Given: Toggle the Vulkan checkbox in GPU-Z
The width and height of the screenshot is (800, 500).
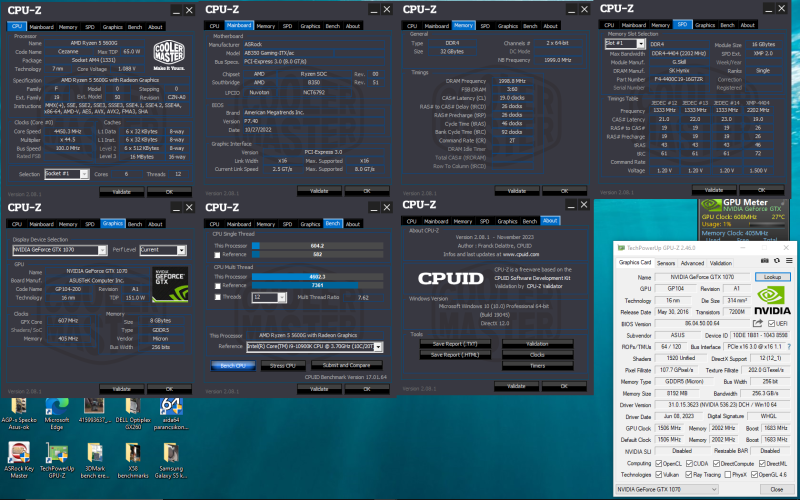Looking at the screenshot, I should (659, 474).
